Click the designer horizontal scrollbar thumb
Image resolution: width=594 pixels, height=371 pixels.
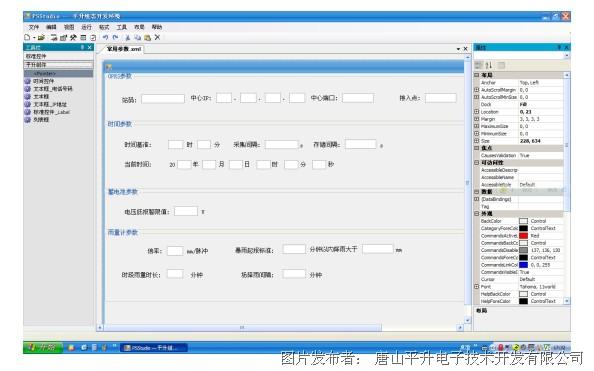[242, 327]
